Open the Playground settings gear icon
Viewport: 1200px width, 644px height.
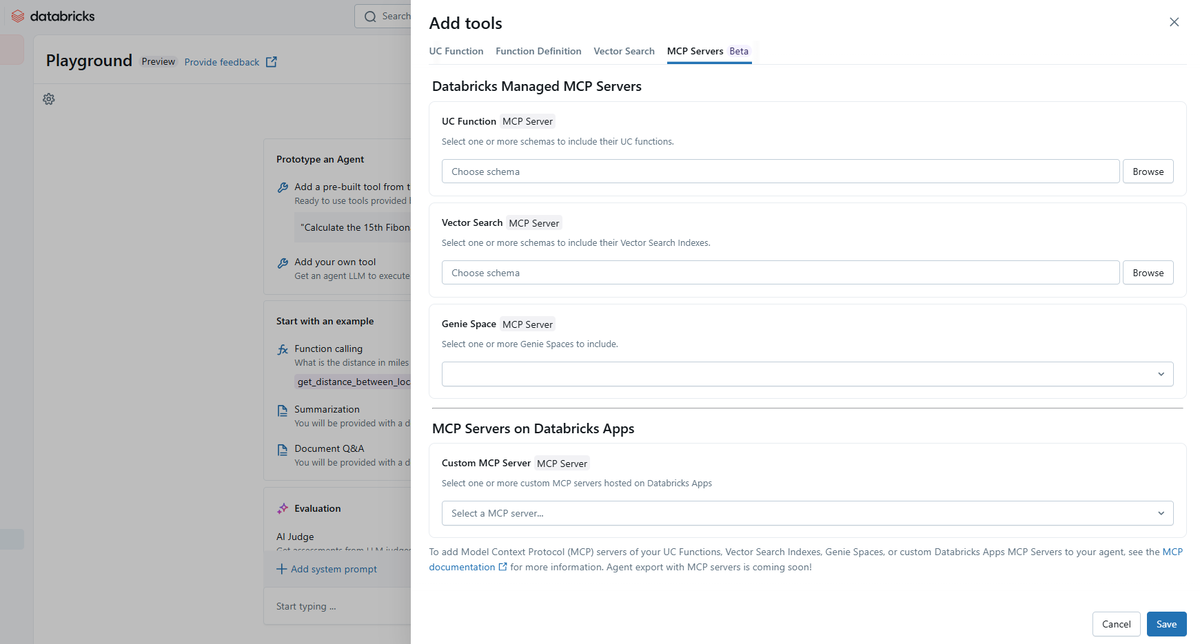pos(49,99)
